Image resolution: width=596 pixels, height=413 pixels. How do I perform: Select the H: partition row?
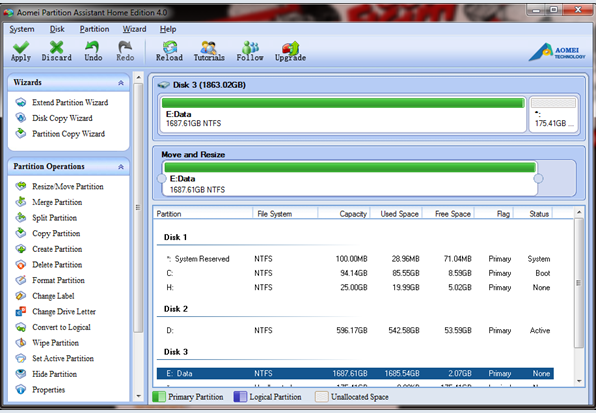(x=355, y=288)
